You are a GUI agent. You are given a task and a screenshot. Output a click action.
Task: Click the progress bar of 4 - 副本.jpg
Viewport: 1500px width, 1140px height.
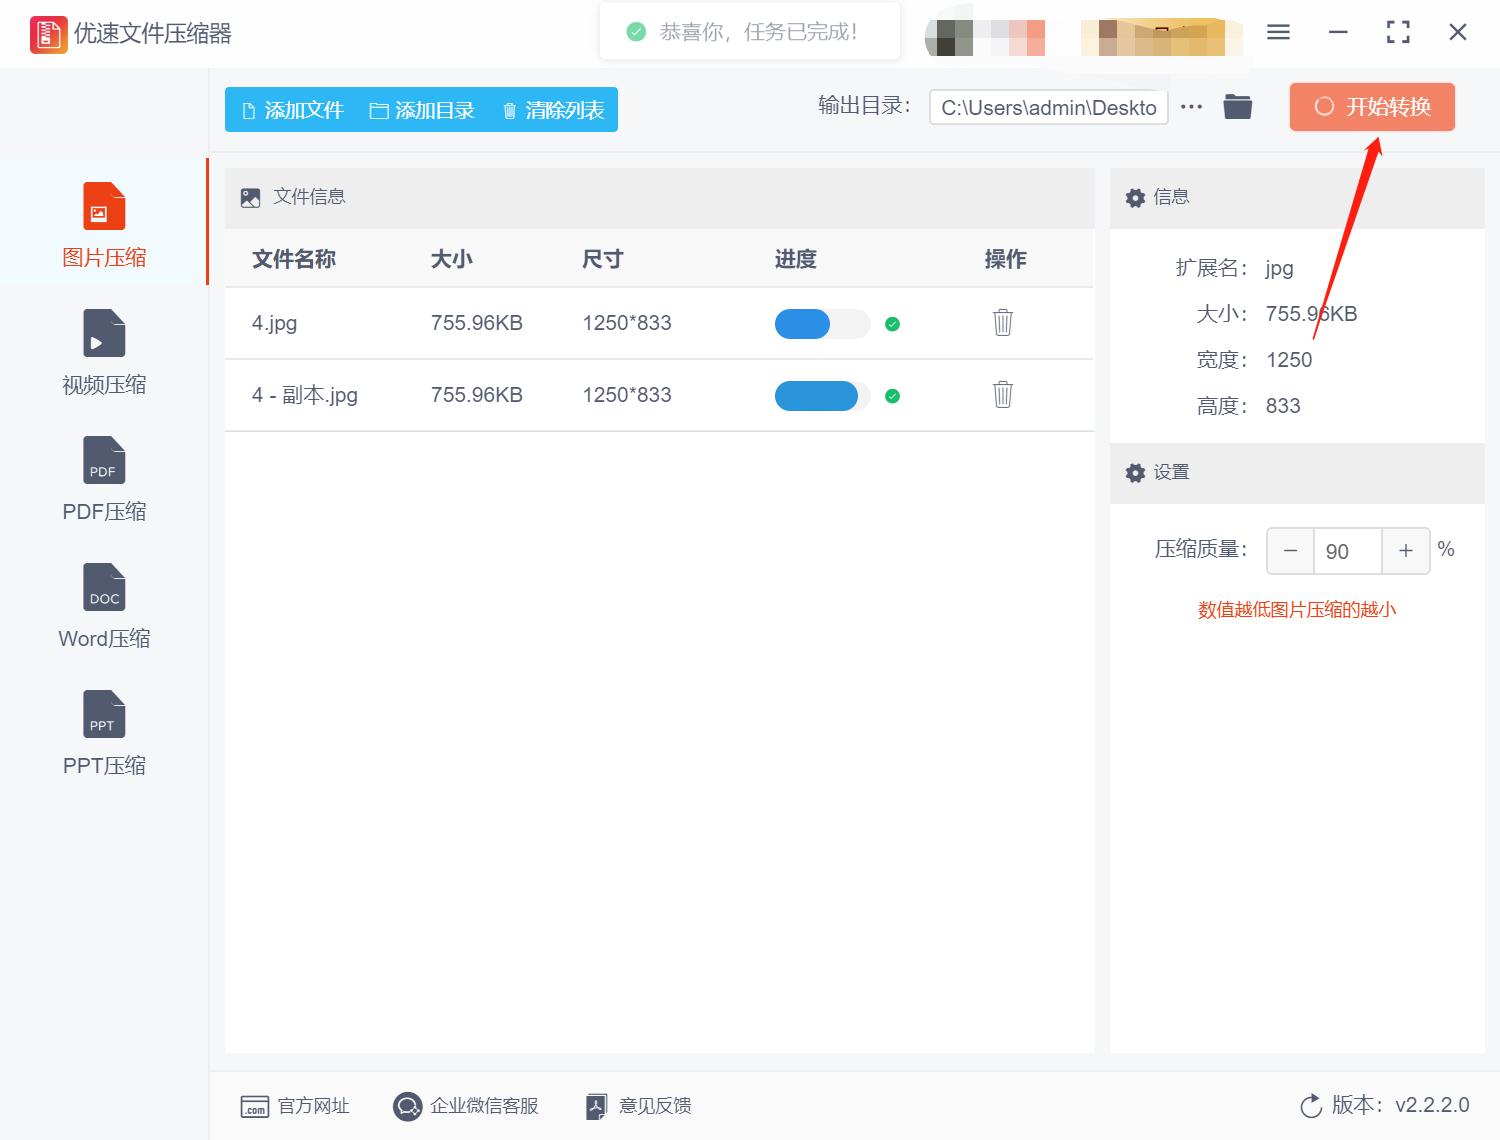click(x=817, y=395)
